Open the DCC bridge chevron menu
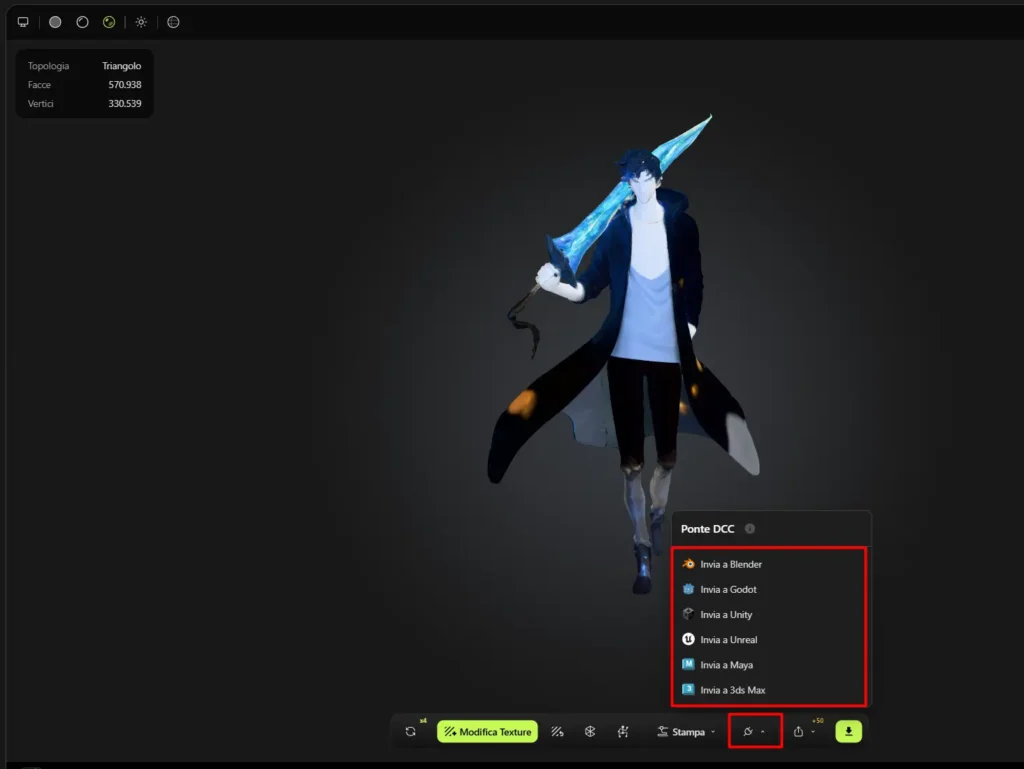The width and height of the screenshot is (1024, 769). [x=763, y=731]
